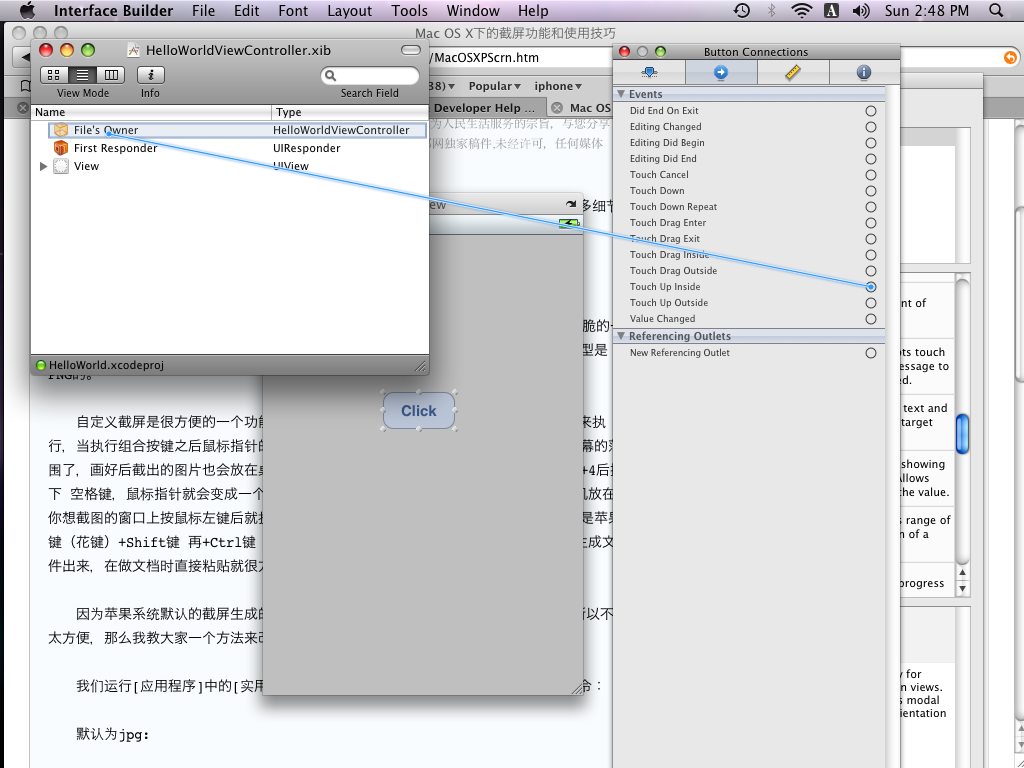Open the Apple menu
Screen dimensions: 1024x768
27,10
